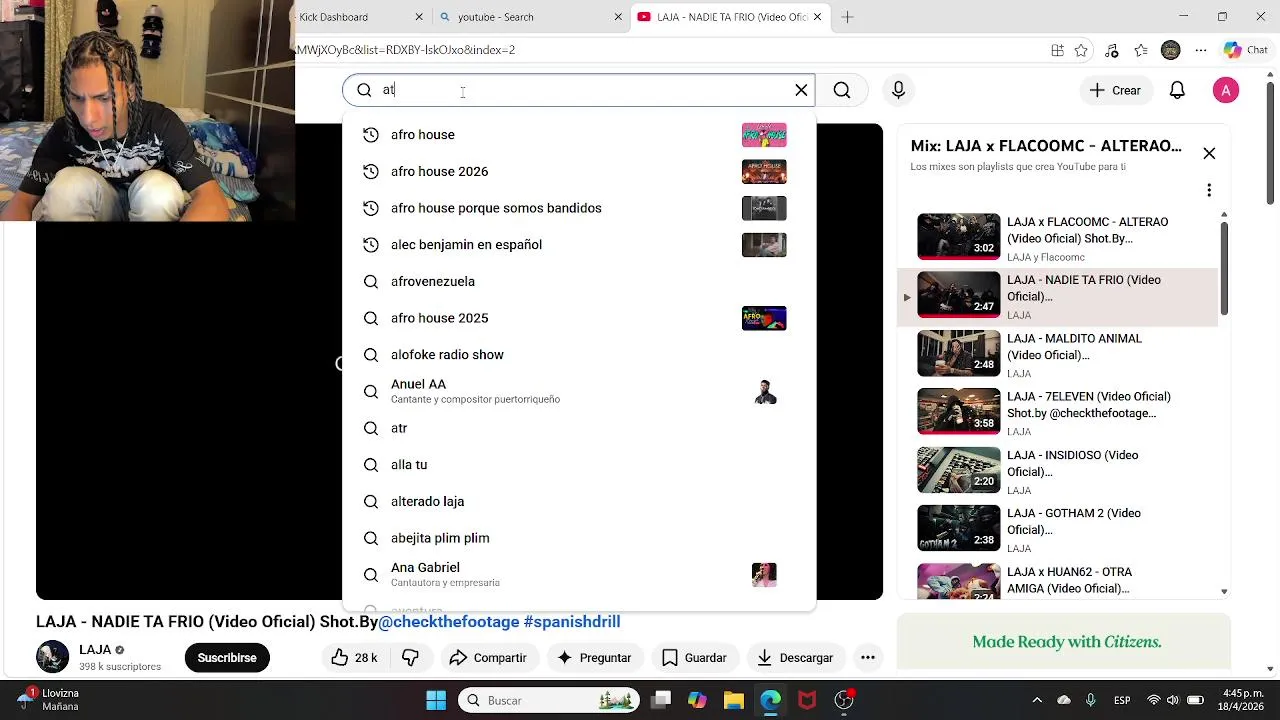Open the browser favorites icon
Viewport: 1280px width, 720px height.
1141,50
